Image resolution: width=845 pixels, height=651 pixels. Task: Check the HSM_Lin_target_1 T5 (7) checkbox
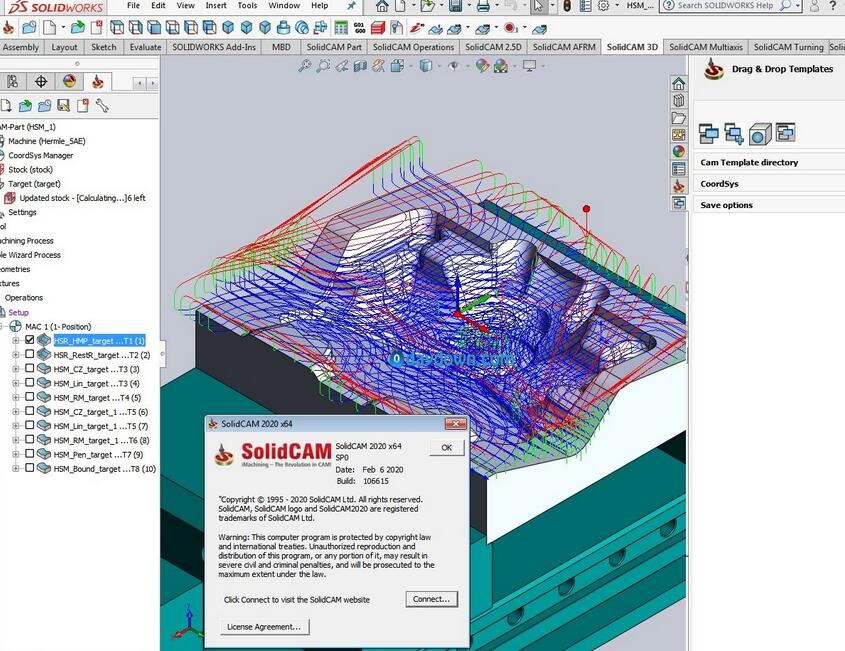pos(30,425)
